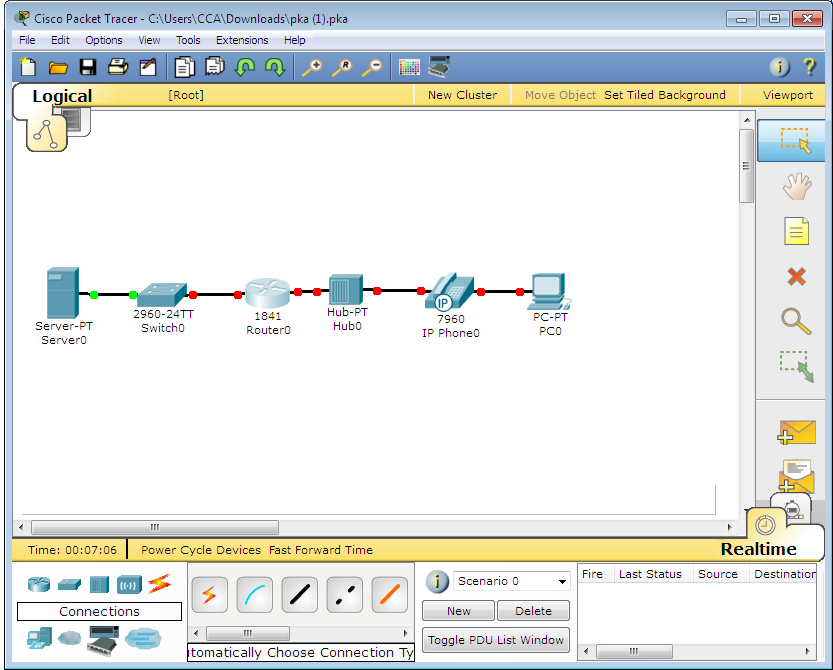Choose the red X Delete tool
The image size is (833, 670).
pyautogui.click(x=796, y=277)
